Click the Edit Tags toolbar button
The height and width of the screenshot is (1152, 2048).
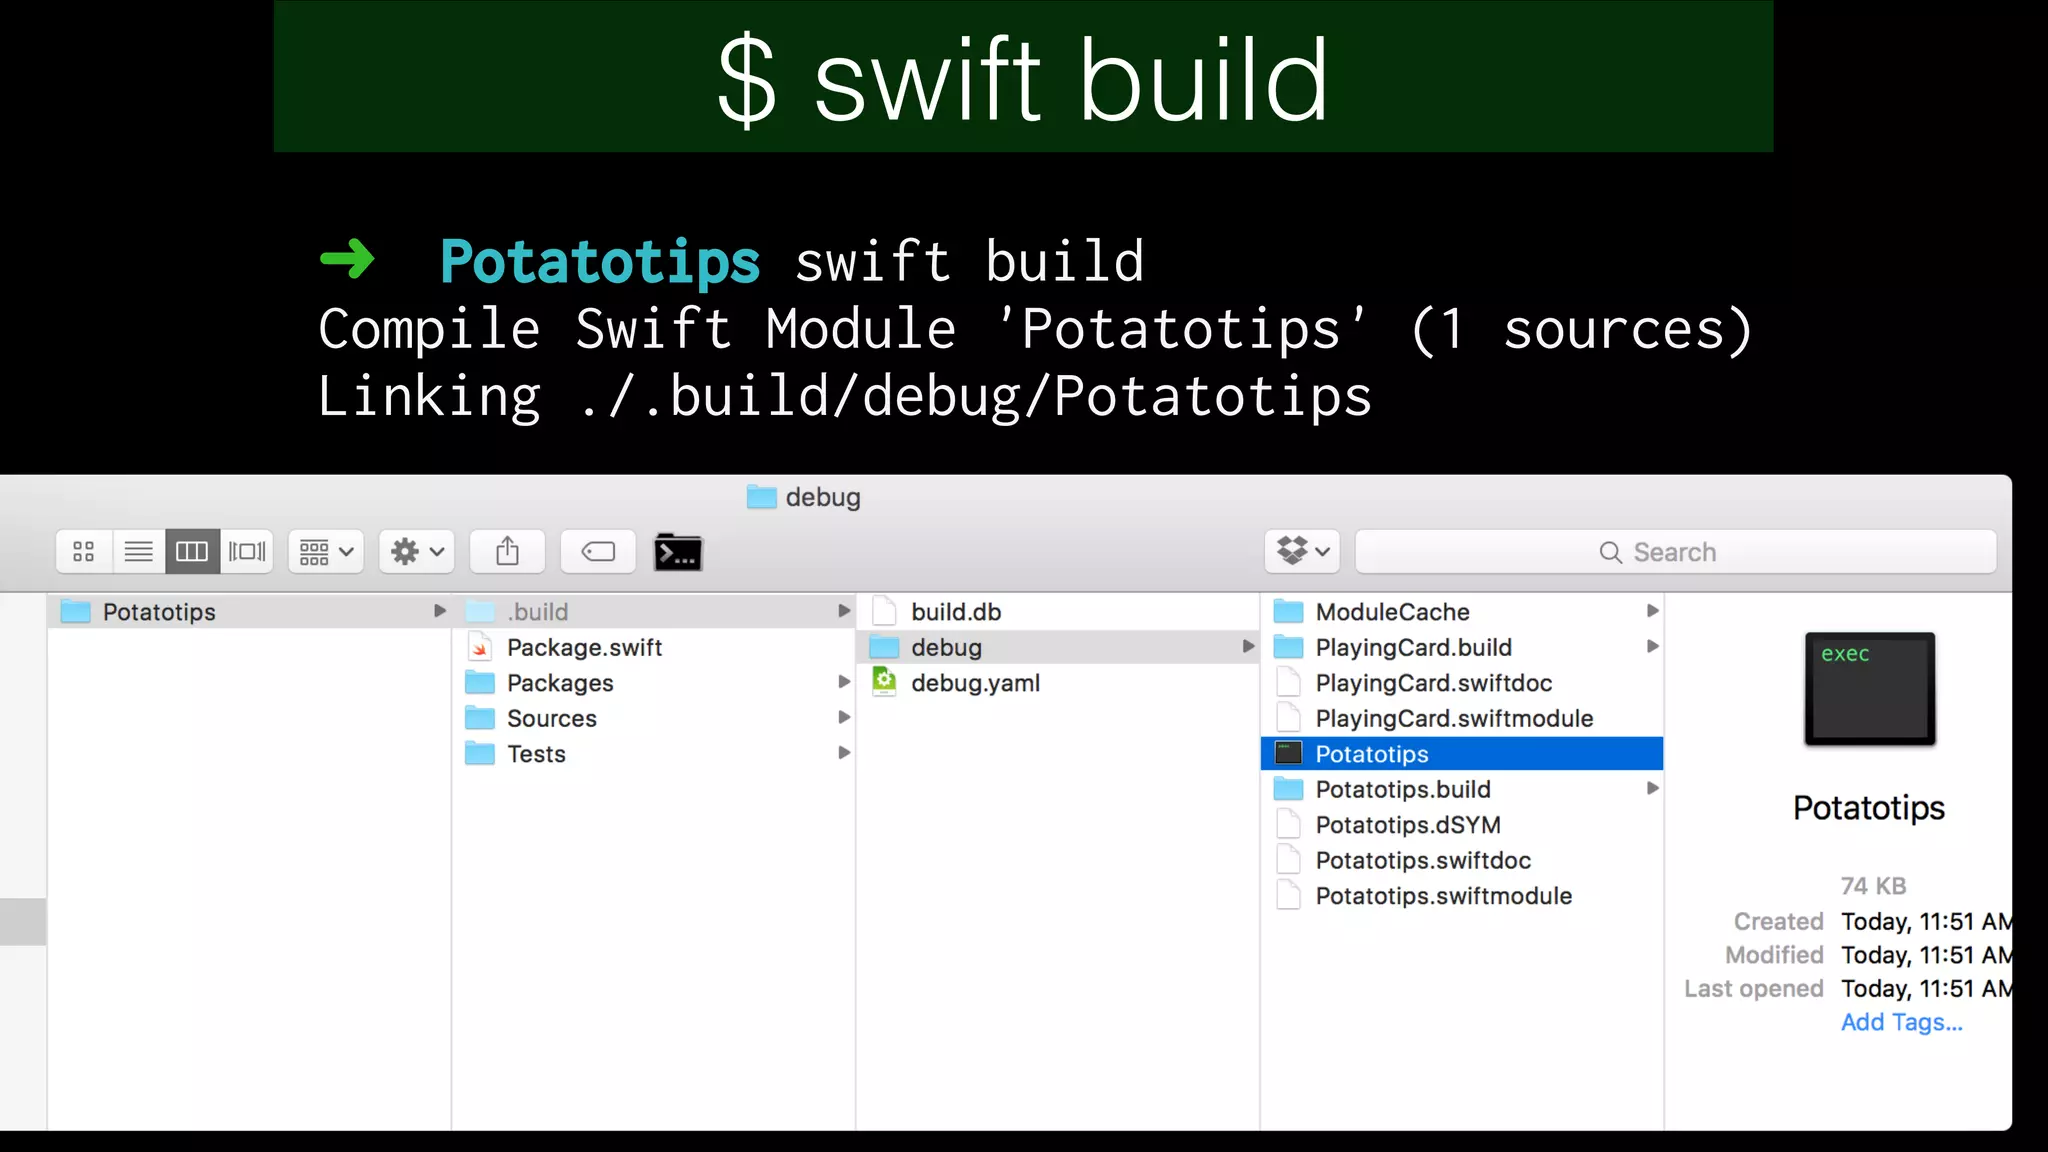point(598,552)
